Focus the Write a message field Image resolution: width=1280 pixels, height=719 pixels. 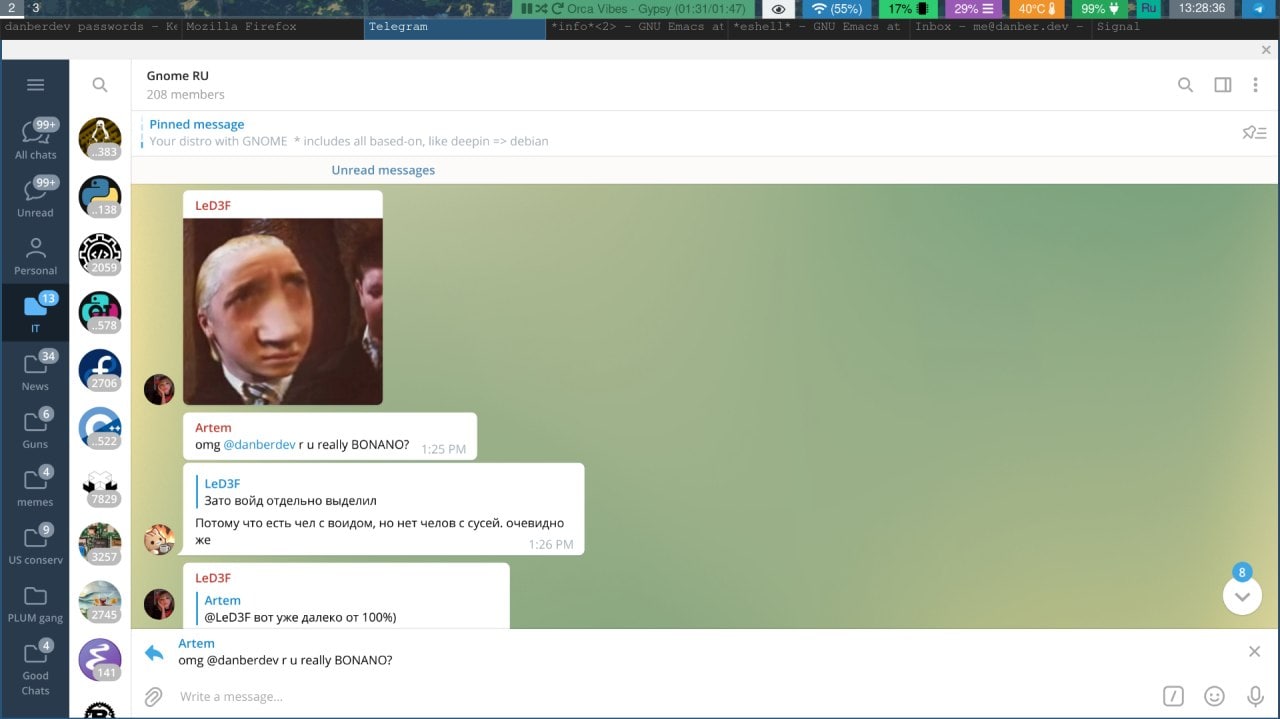coord(660,696)
